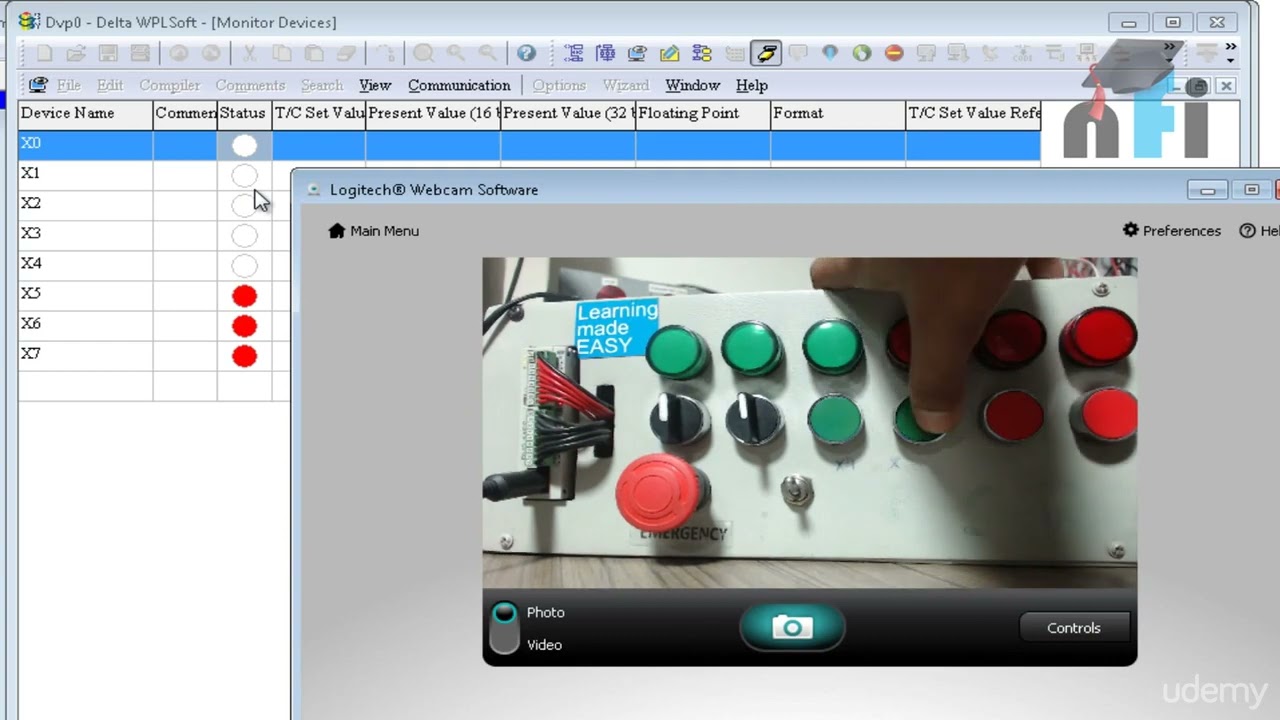
Task: Click the Logitech Webcam Software title icon
Action: 314,190
